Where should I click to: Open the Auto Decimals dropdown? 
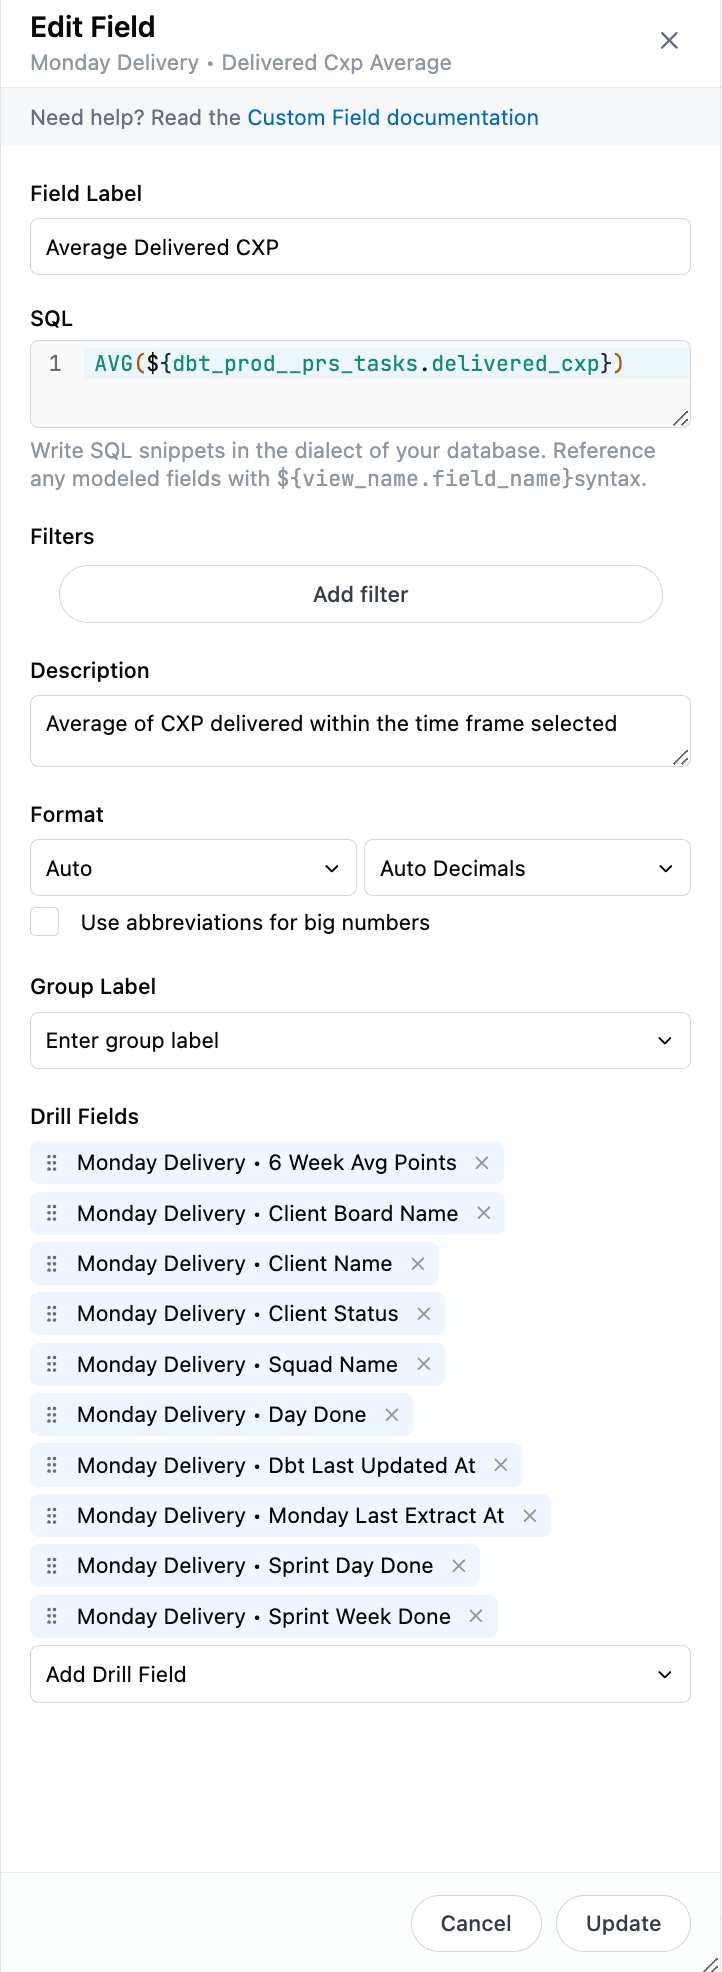(527, 868)
